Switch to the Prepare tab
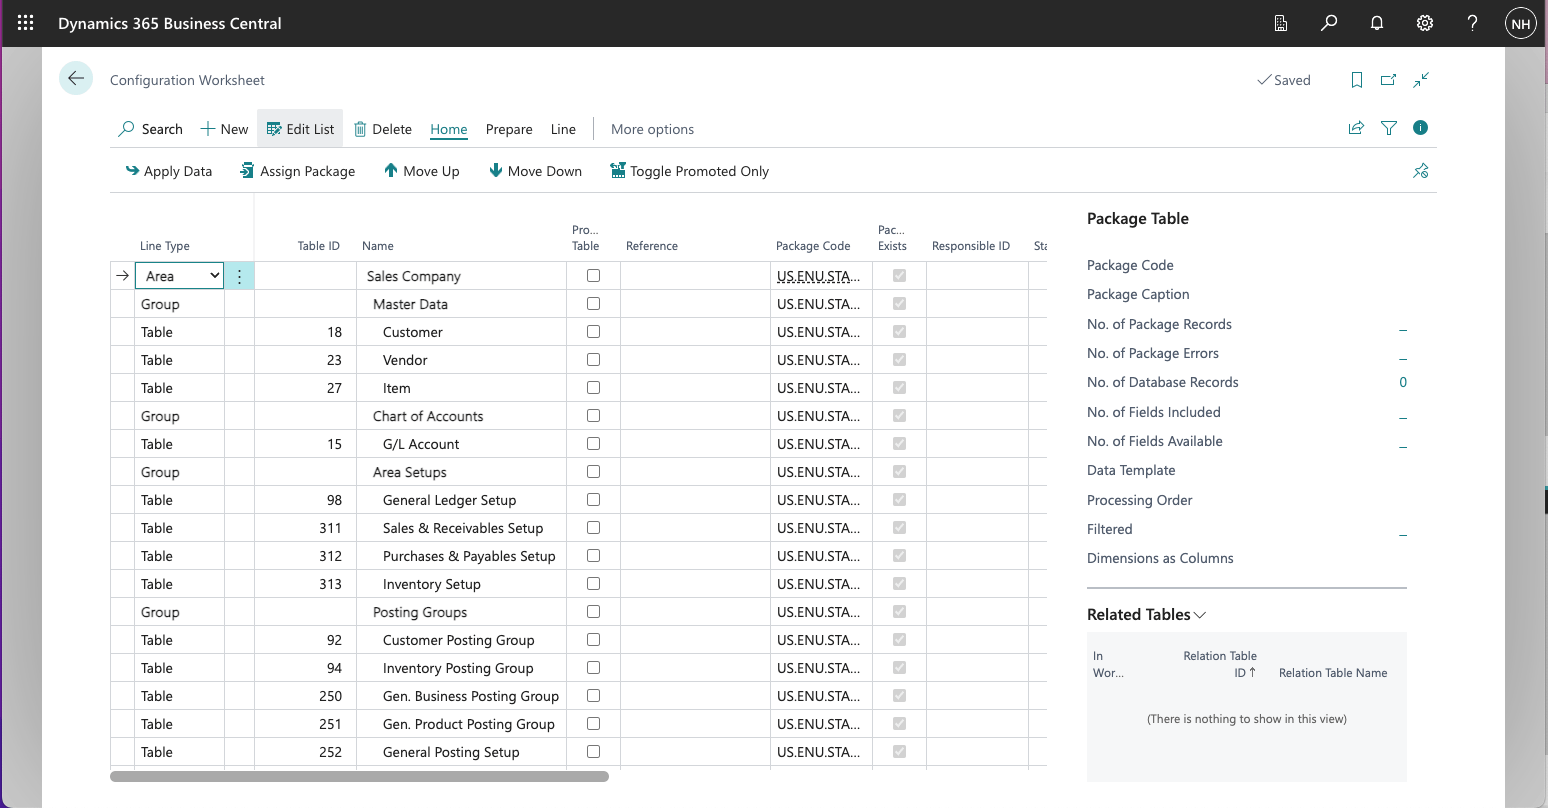 pos(508,129)
